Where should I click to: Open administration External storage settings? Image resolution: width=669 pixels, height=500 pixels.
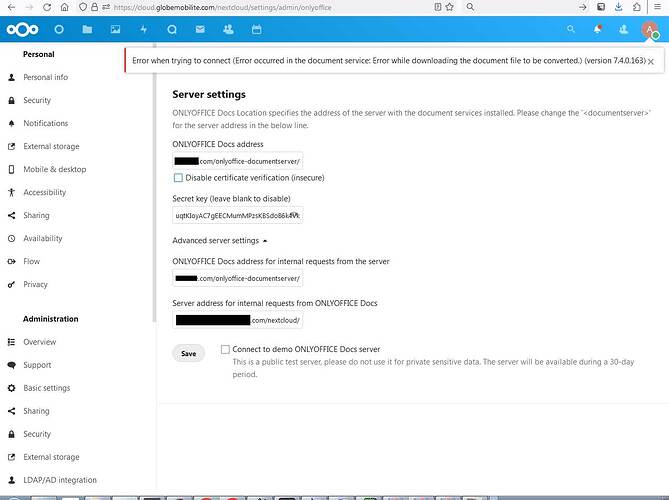pos(51,457)
